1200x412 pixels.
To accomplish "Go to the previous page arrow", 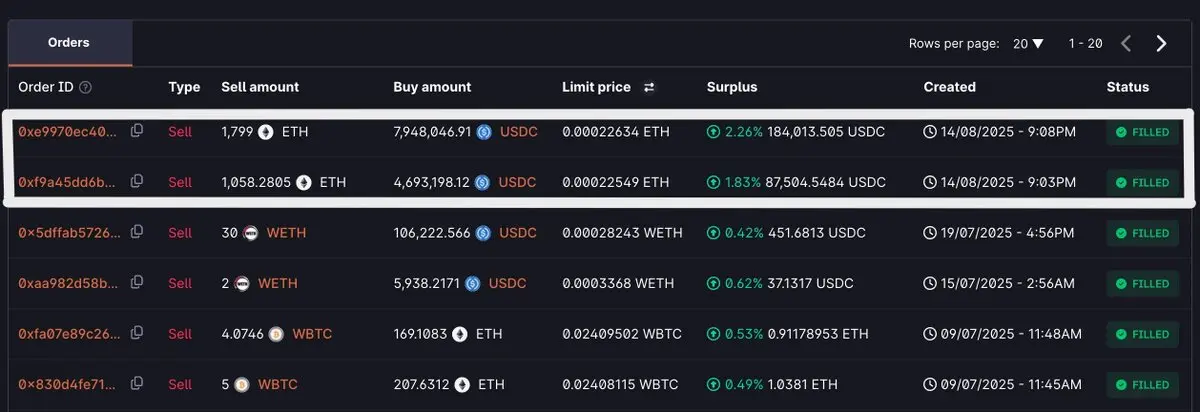I will pos(1126,43).
